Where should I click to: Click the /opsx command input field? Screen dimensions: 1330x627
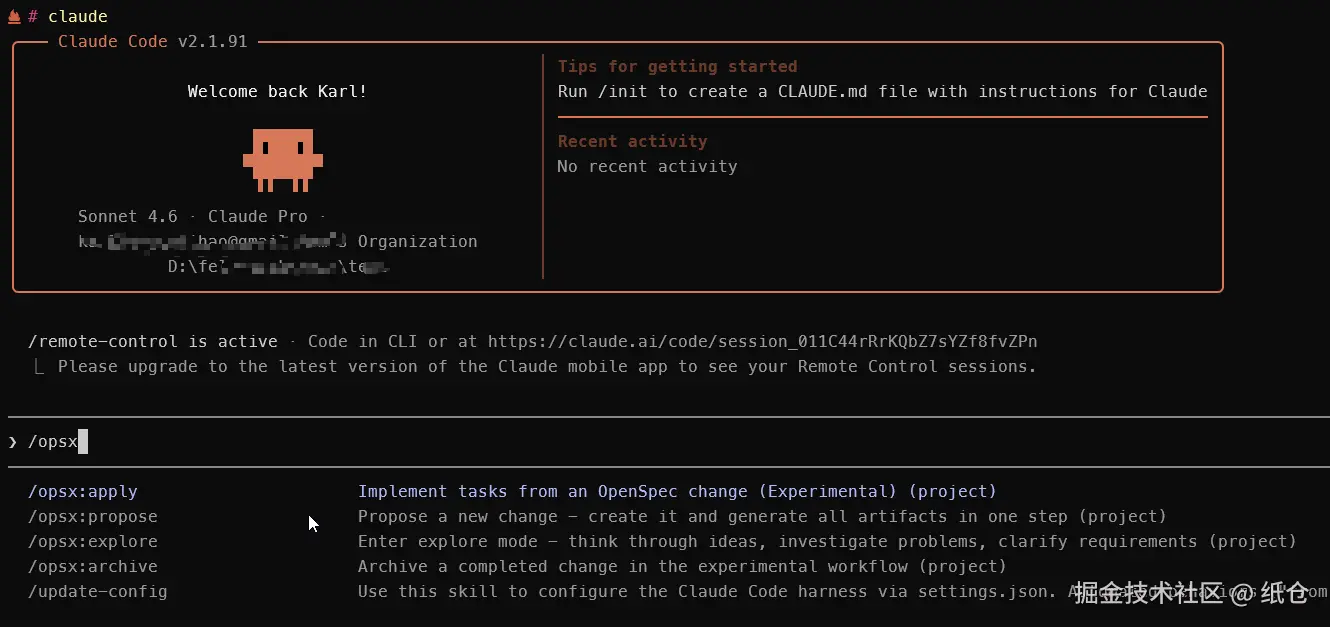[x=400, y=442]
